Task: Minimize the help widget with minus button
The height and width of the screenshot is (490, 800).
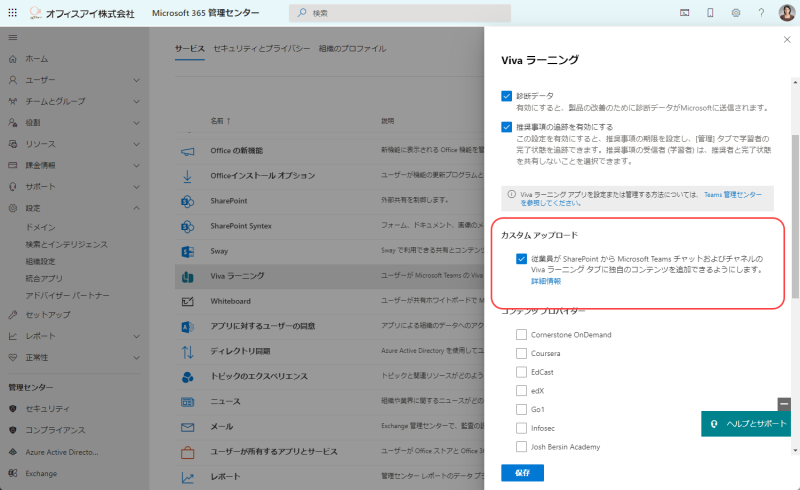Action: click(784, 404)
